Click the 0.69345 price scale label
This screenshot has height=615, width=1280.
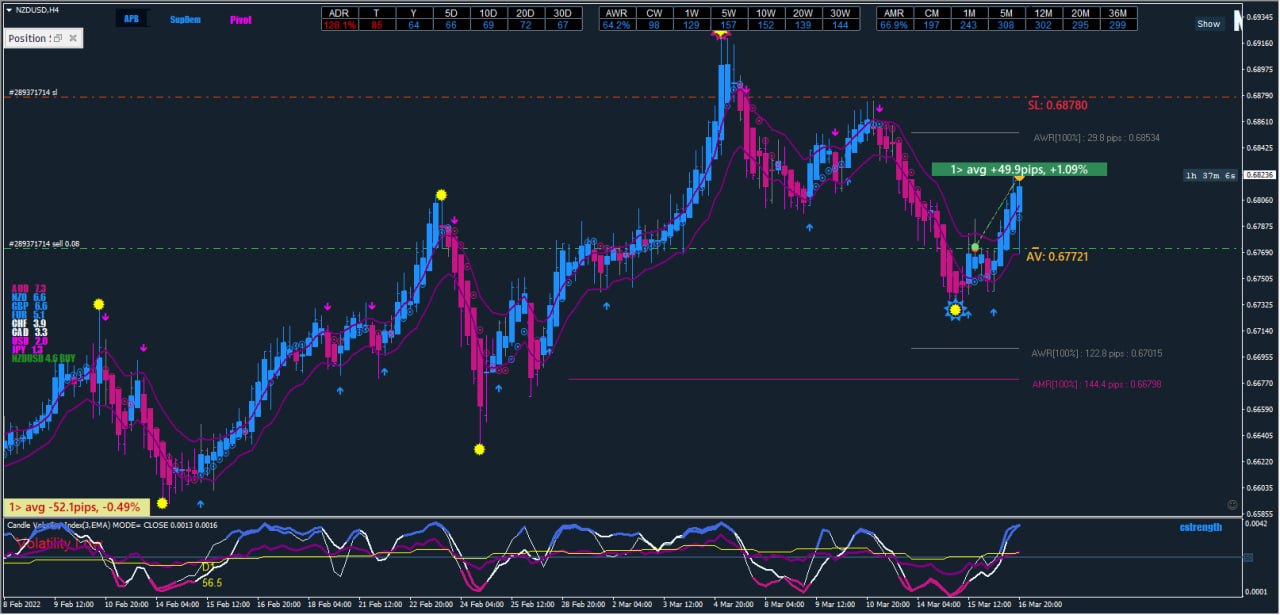pyautogui.click(x=1260, y=18)
